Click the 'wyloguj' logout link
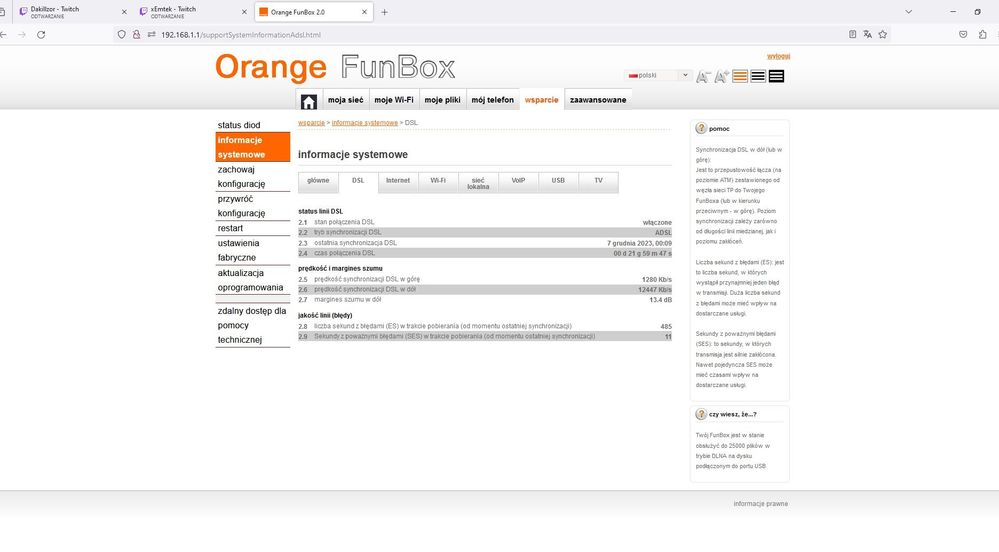 778,56
